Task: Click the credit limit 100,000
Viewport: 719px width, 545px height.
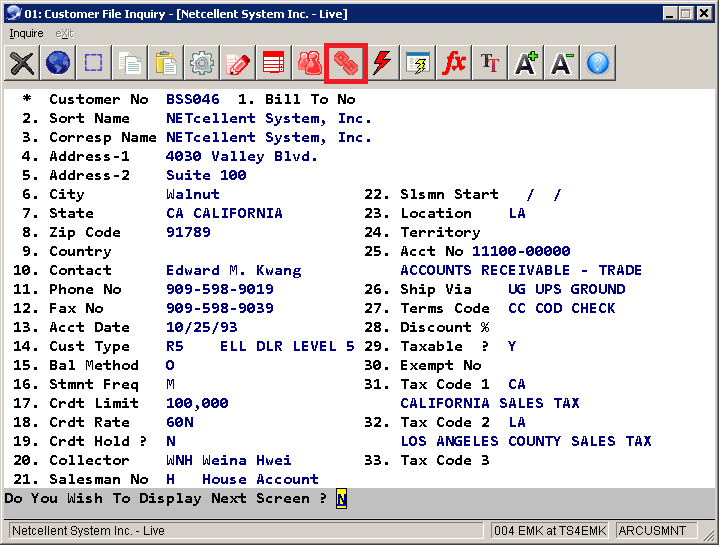Action: pos(197,403)
